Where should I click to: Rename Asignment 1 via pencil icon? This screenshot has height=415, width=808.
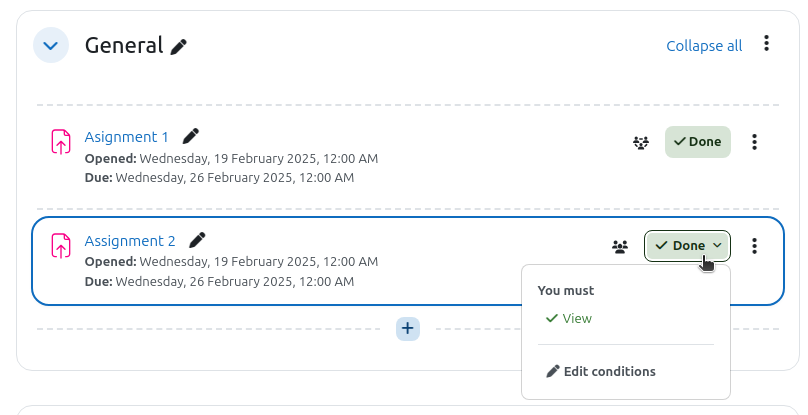point(191,137)
